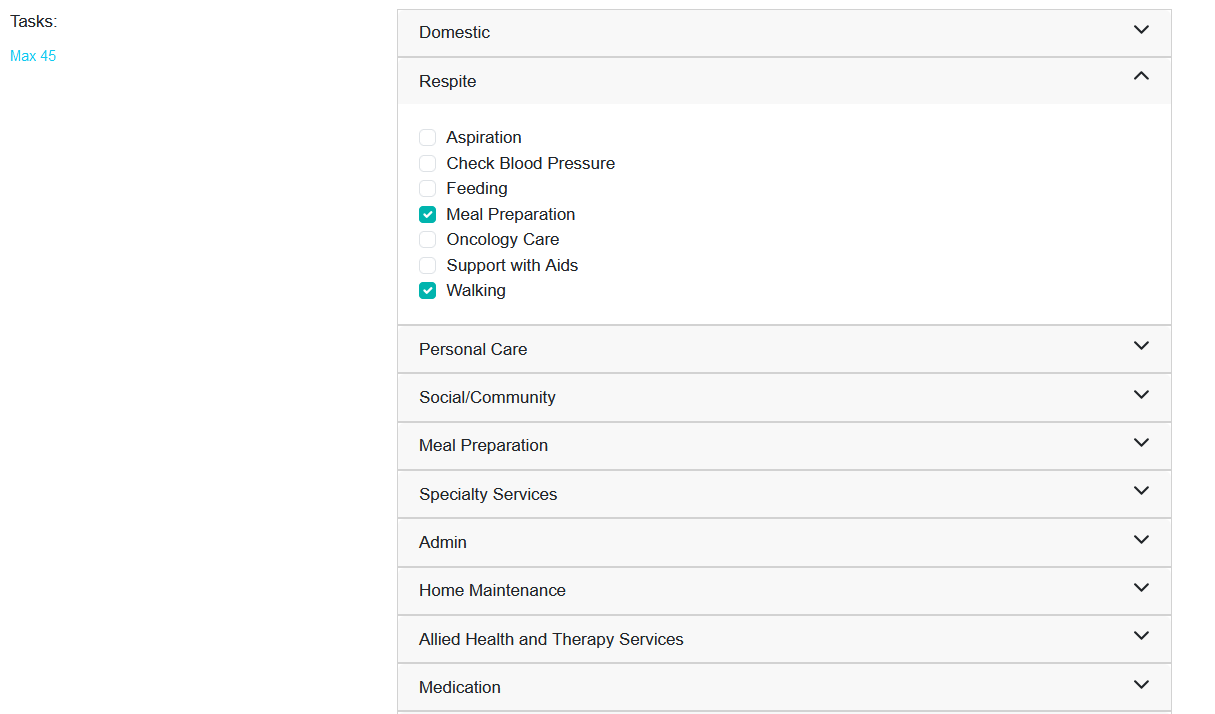
Task: Click the Admin section chevron icon
Action: pos(1141,540)
